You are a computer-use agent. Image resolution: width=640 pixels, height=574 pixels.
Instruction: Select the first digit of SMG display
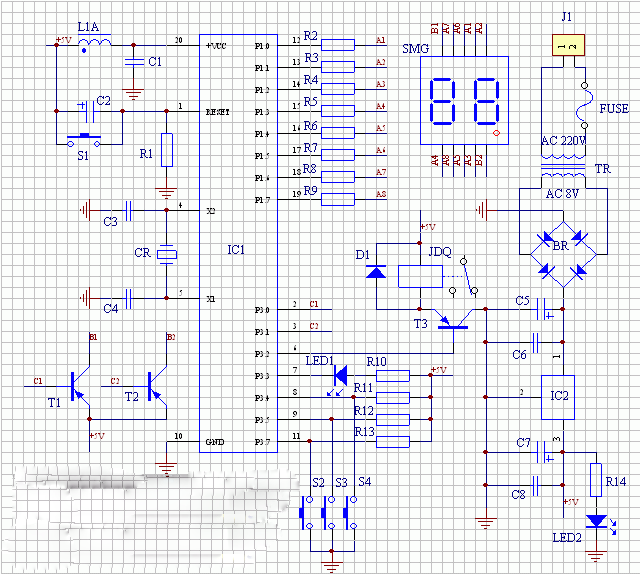(x=442, y=101)
